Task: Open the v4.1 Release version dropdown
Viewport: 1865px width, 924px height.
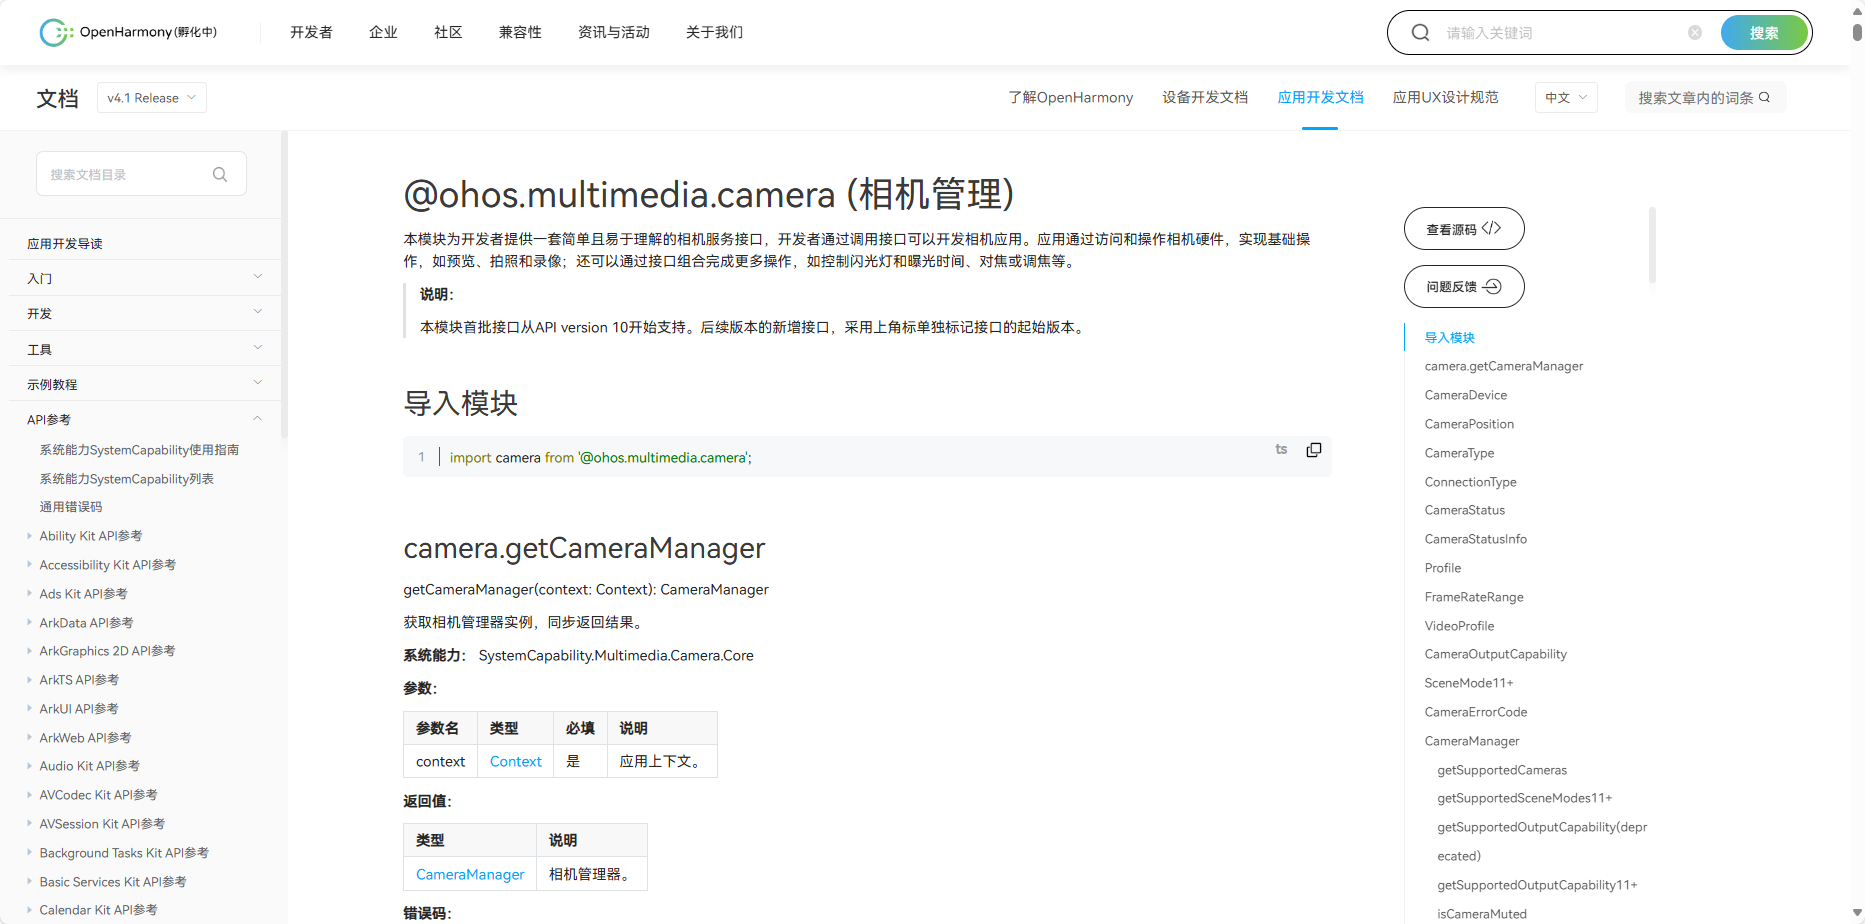Action: (152, 98)
